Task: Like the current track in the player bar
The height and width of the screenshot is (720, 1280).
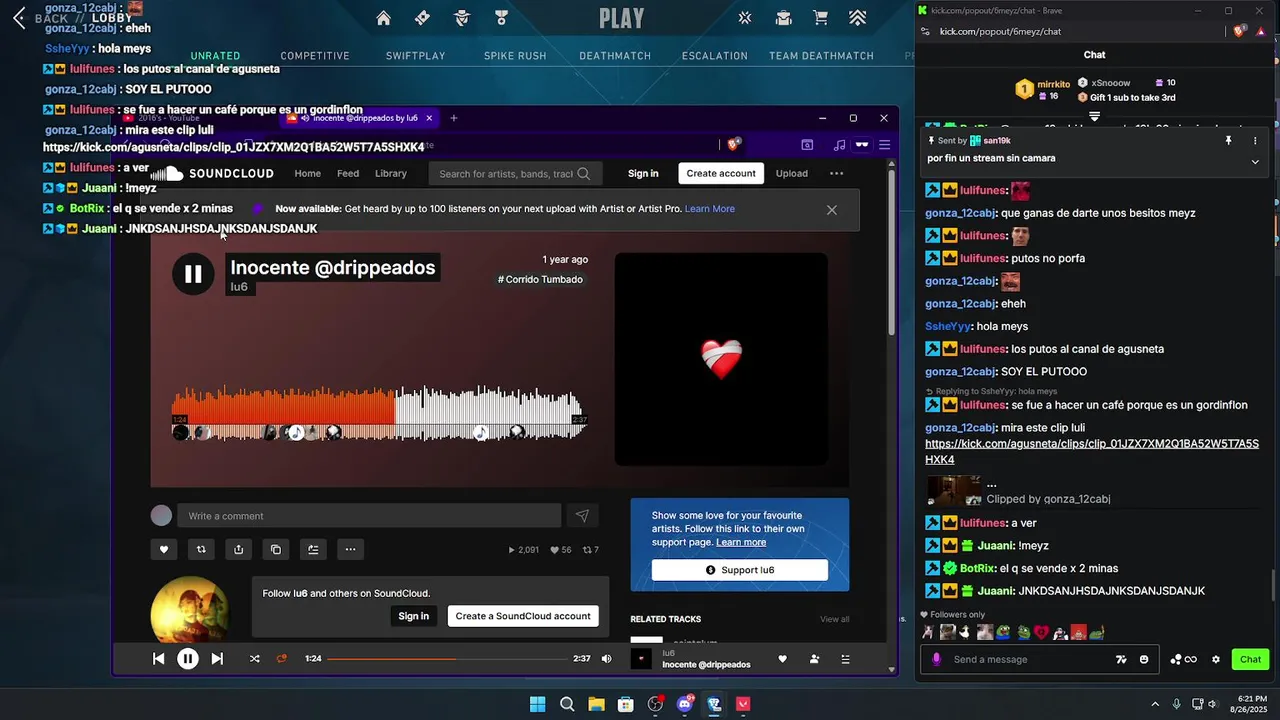Action: coord(782,659)
